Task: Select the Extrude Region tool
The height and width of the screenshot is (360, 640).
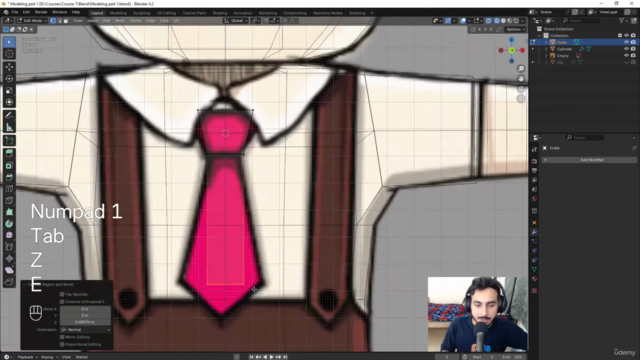Action: tap(9, 153)
